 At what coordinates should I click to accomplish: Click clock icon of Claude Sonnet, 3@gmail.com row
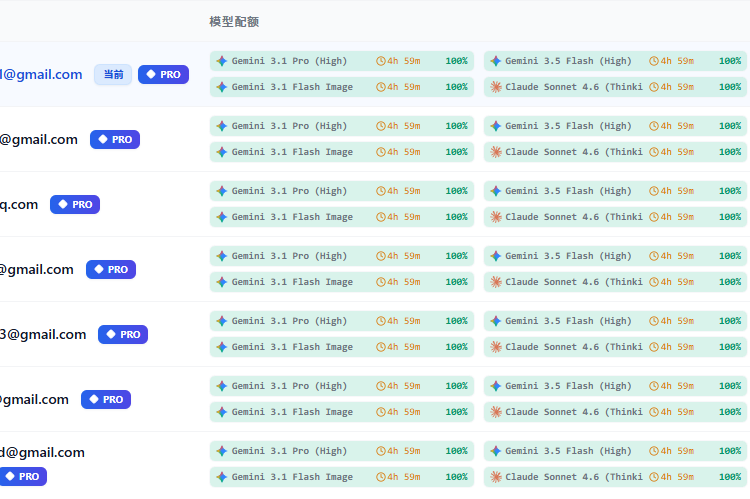tap(654, 347)
